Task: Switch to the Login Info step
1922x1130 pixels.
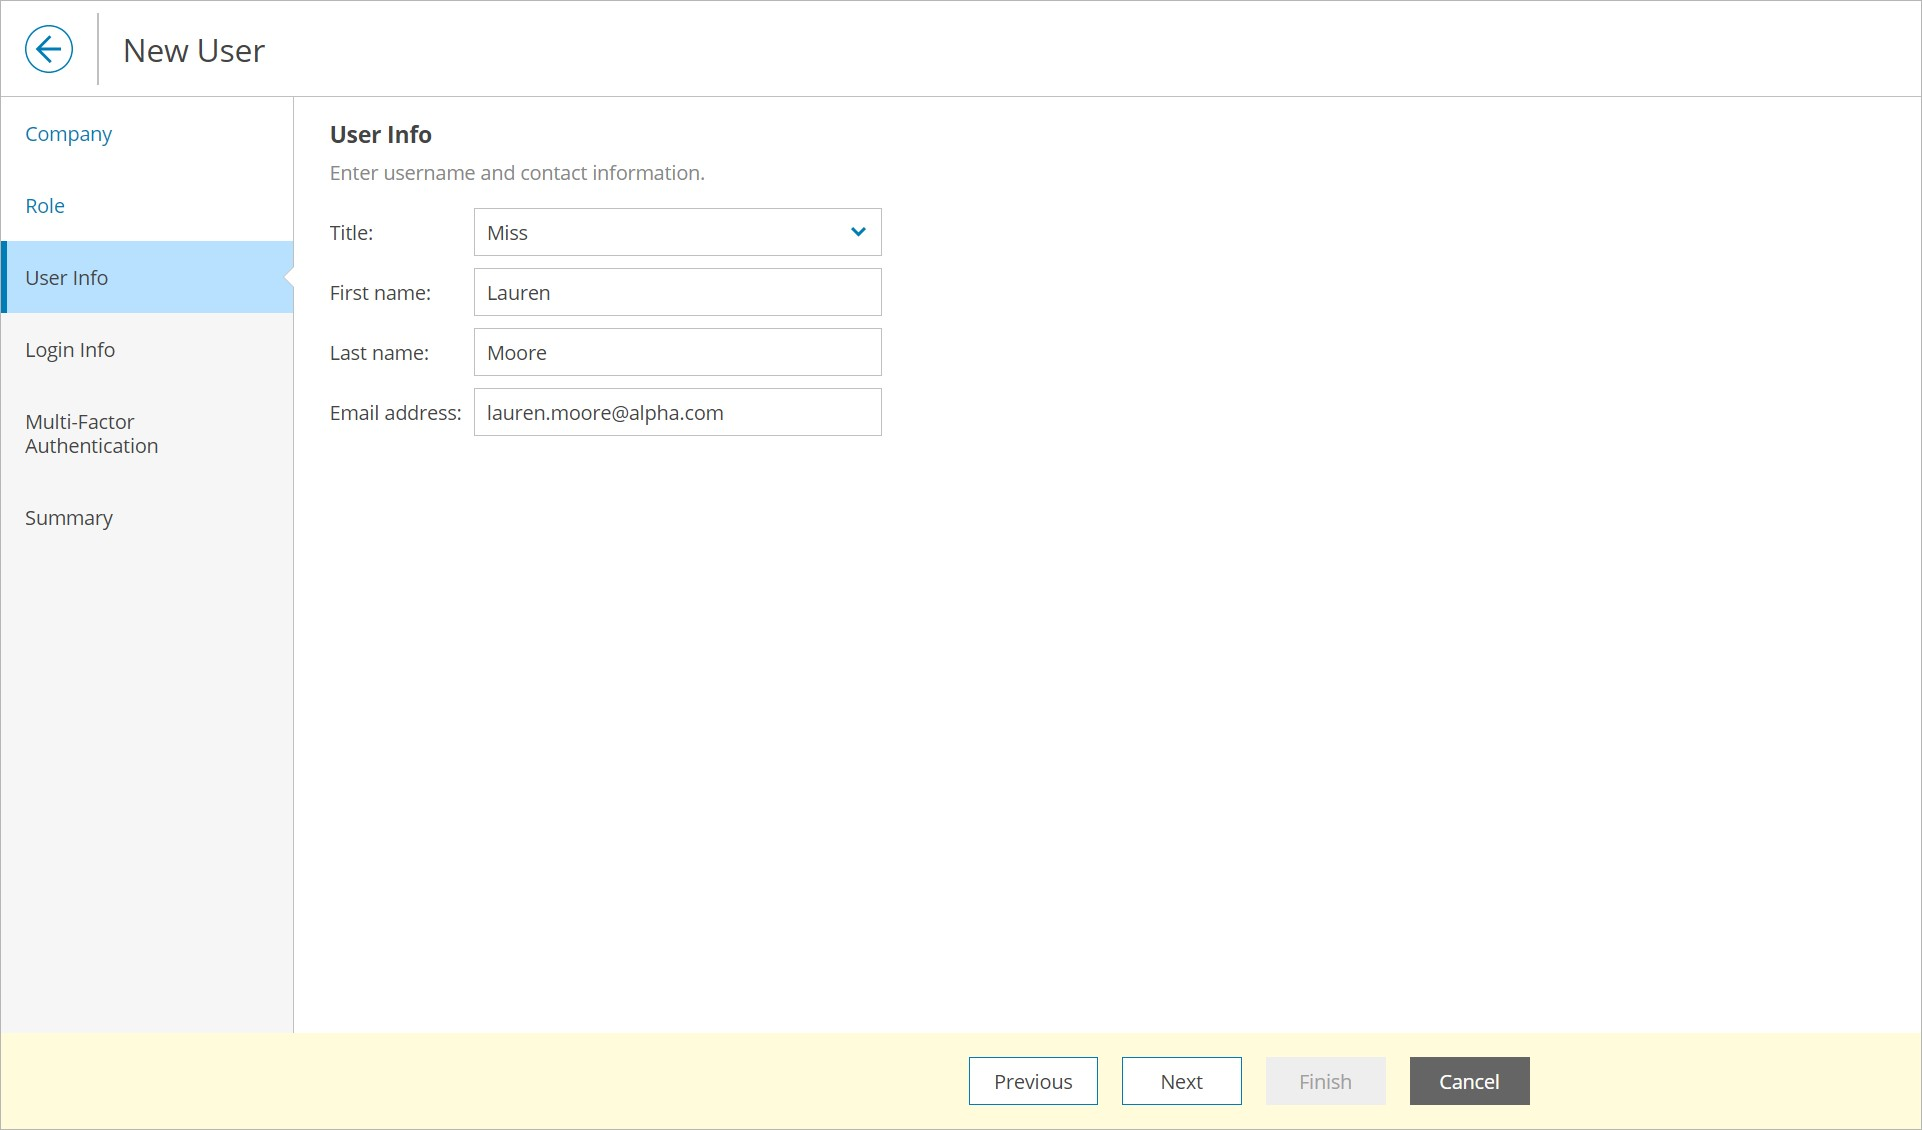Action: [70, 350]
